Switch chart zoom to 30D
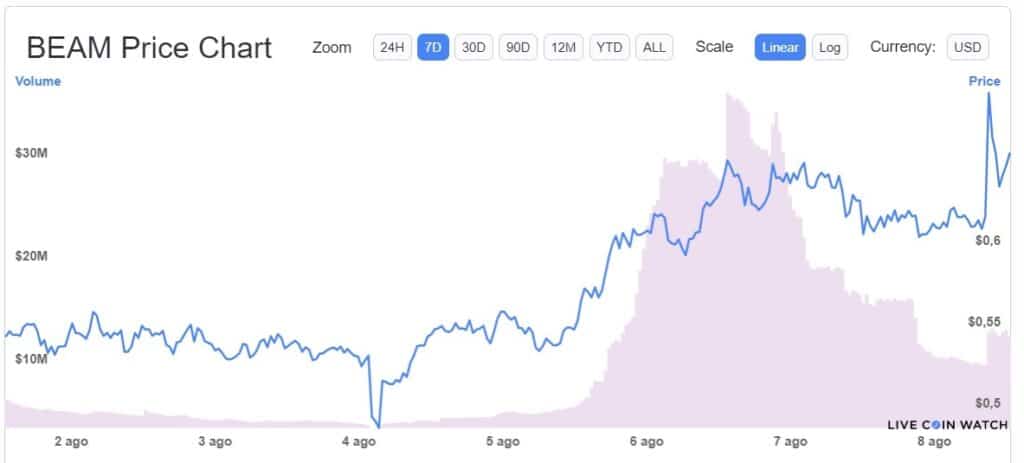This screenshot has width=1024, height=463. (472, 47)
